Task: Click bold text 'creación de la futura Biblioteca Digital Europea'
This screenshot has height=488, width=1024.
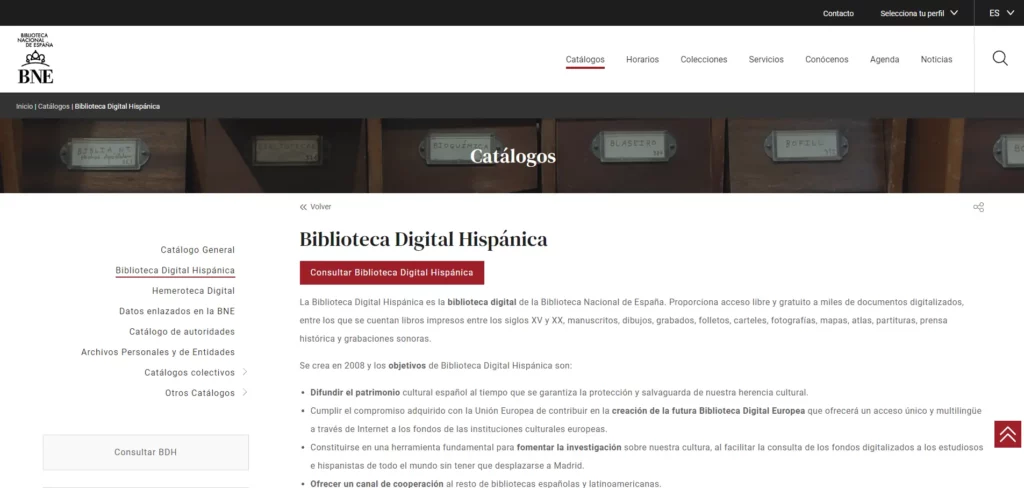Action: tap(708, 411)
